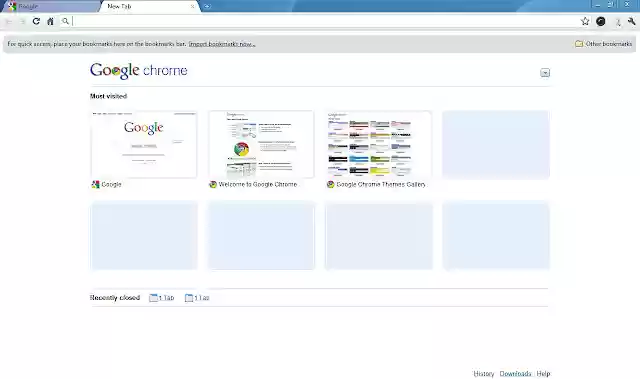The image size is (640, 379).
Task: Open a new tab with plus button
Action: [x=207, y=6]
